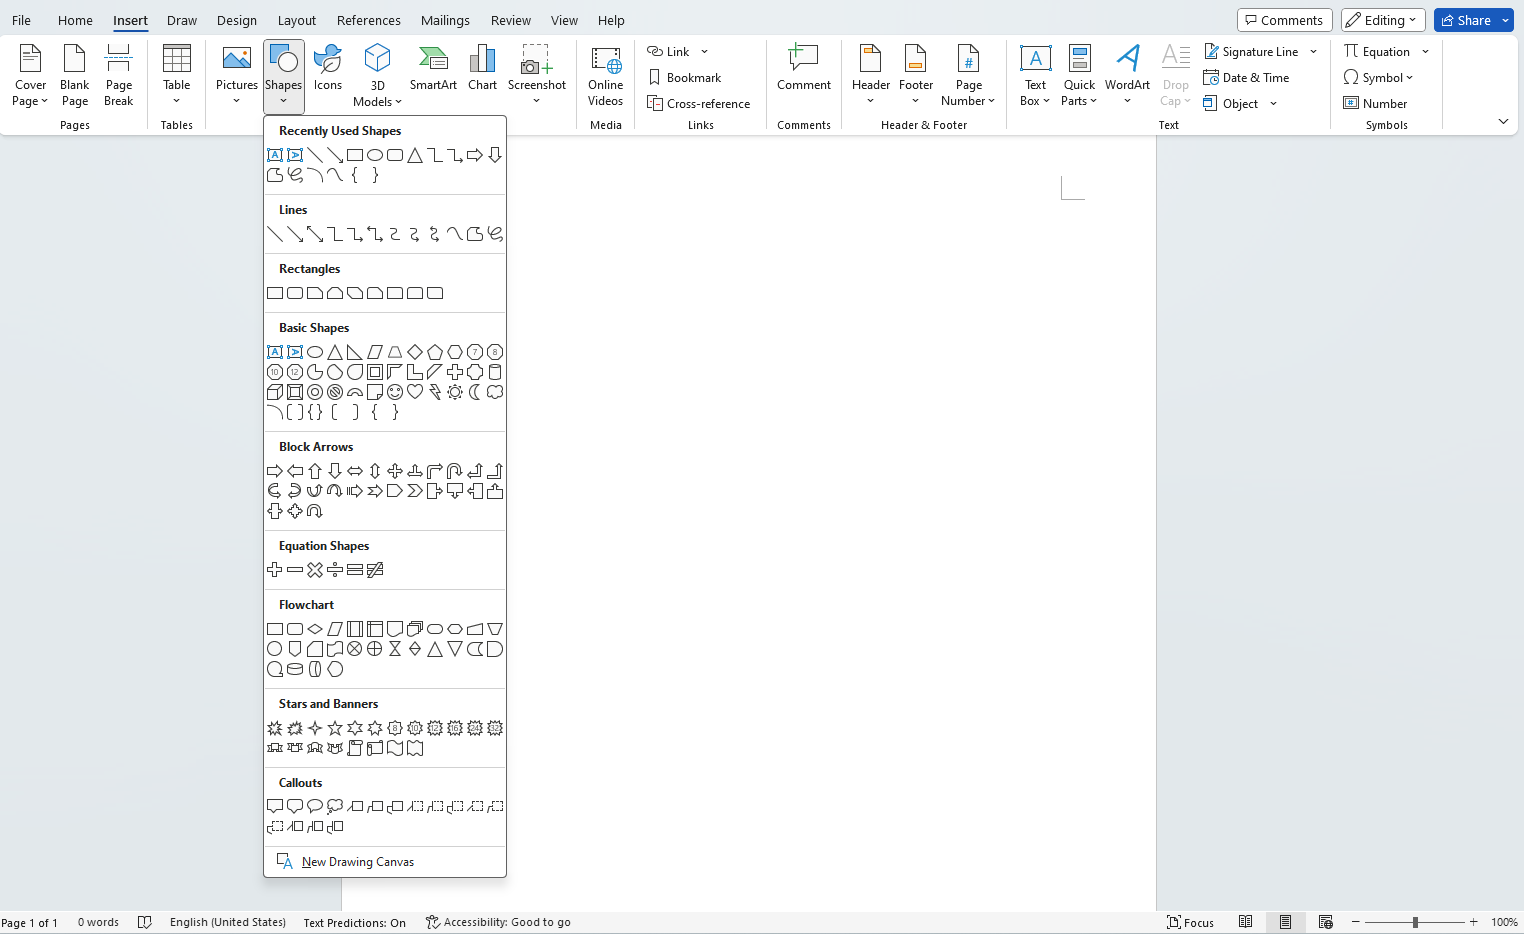Open the Review ribbon tab
The height and width of the screenshot is (934, 1524).
click(510, 20)
